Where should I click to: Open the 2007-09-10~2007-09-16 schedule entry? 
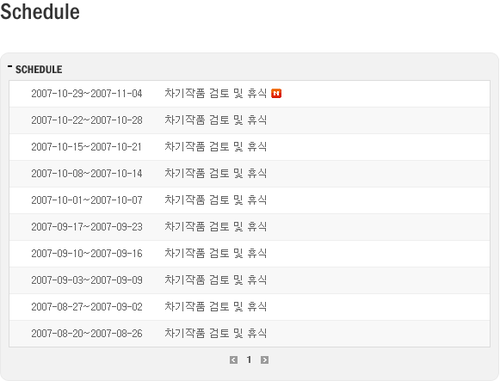click(250, 254)
